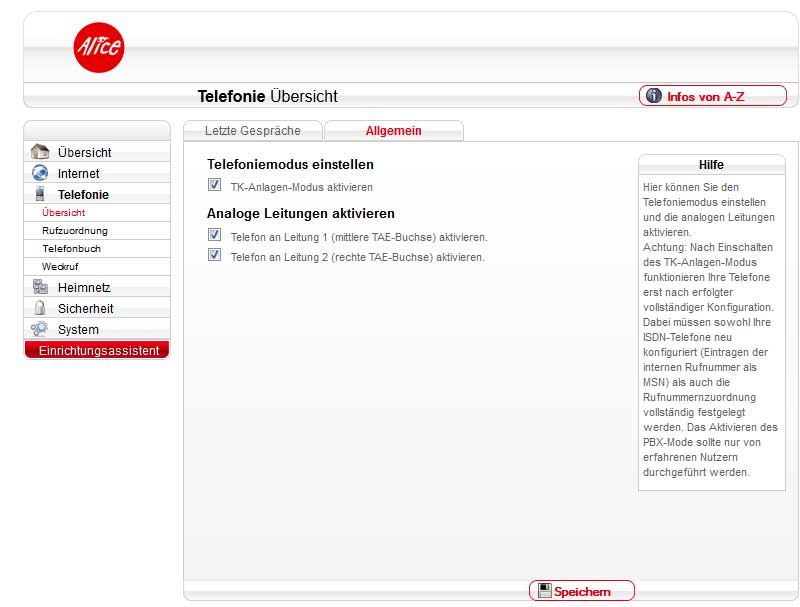Open the Telefonbuch submenu entry
800x607 pixels.
[72, 248]
